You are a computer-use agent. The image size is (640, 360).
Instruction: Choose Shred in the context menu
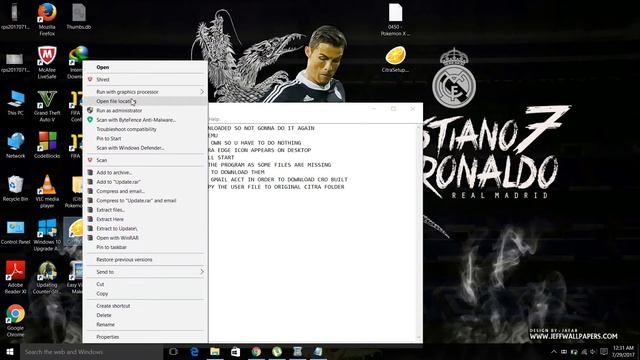[x=145, y=80]
